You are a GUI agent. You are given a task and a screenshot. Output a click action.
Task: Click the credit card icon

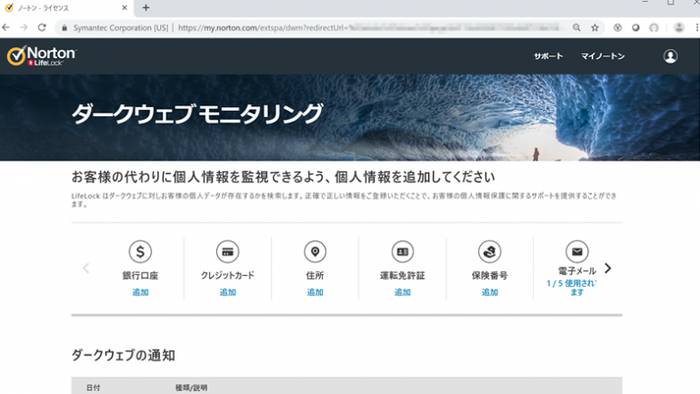tap(228, 252)
